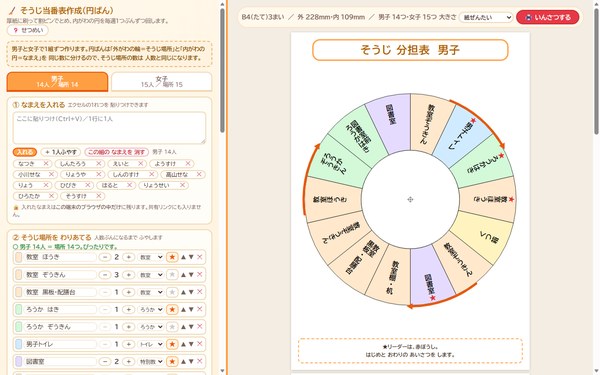Viewport: 600px width, 375px height.
Task: Toggle leader star for 男子トイレ
Action: pos(172,344)
